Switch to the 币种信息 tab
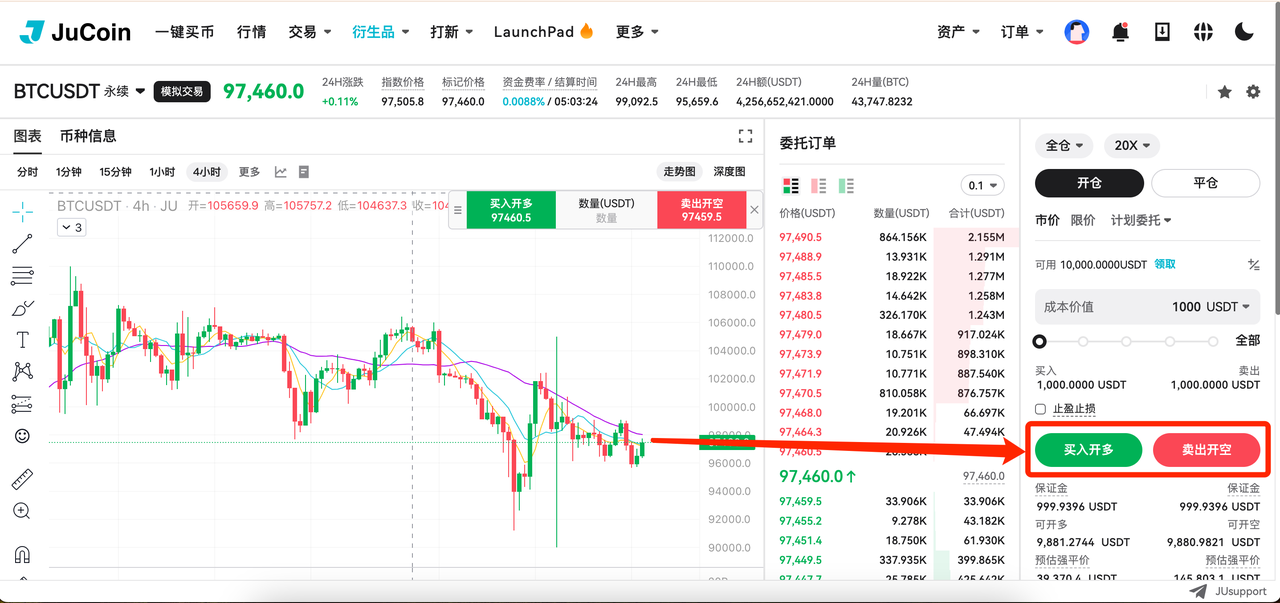The image size is (1280, 603). click(x=88, y=136)
